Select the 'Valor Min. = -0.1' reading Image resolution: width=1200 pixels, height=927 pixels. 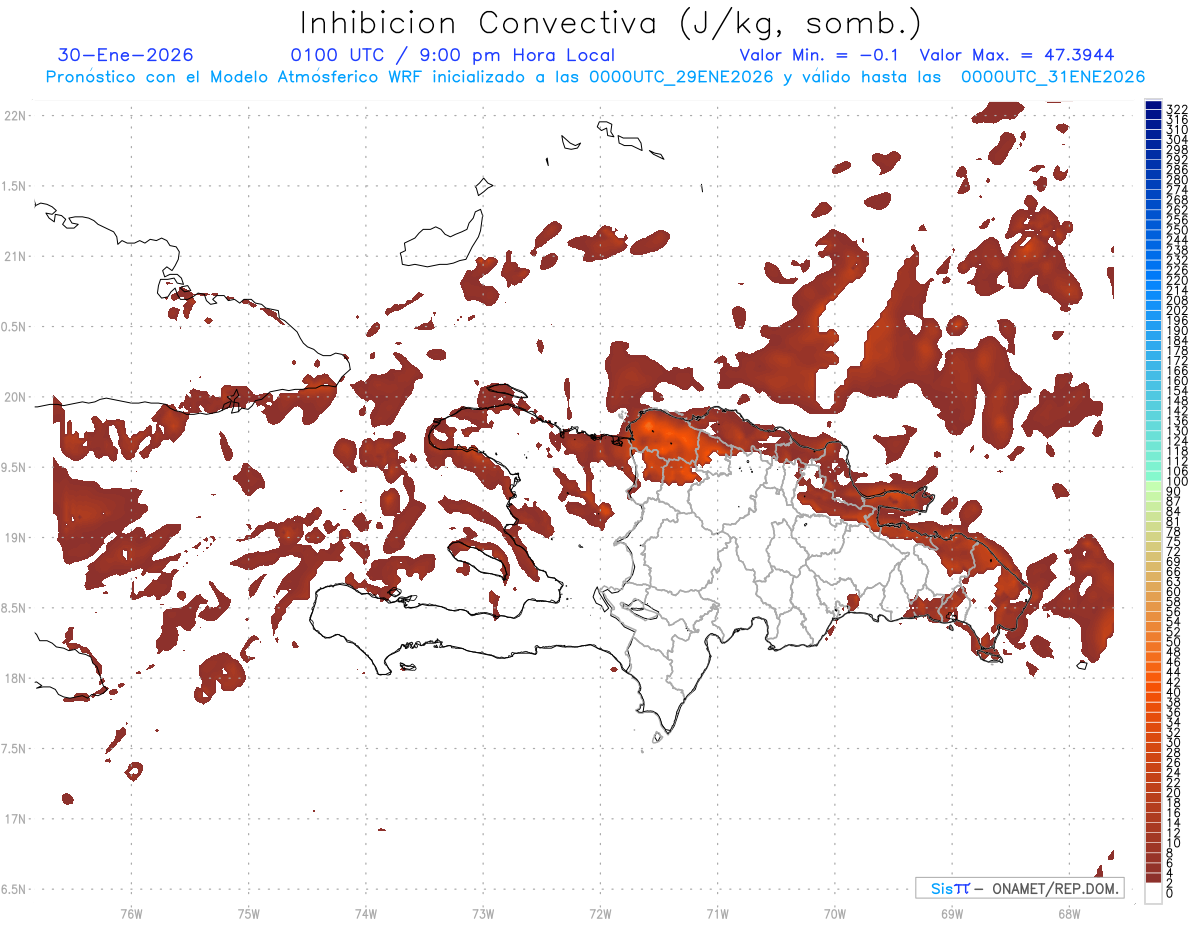(820, 55)
